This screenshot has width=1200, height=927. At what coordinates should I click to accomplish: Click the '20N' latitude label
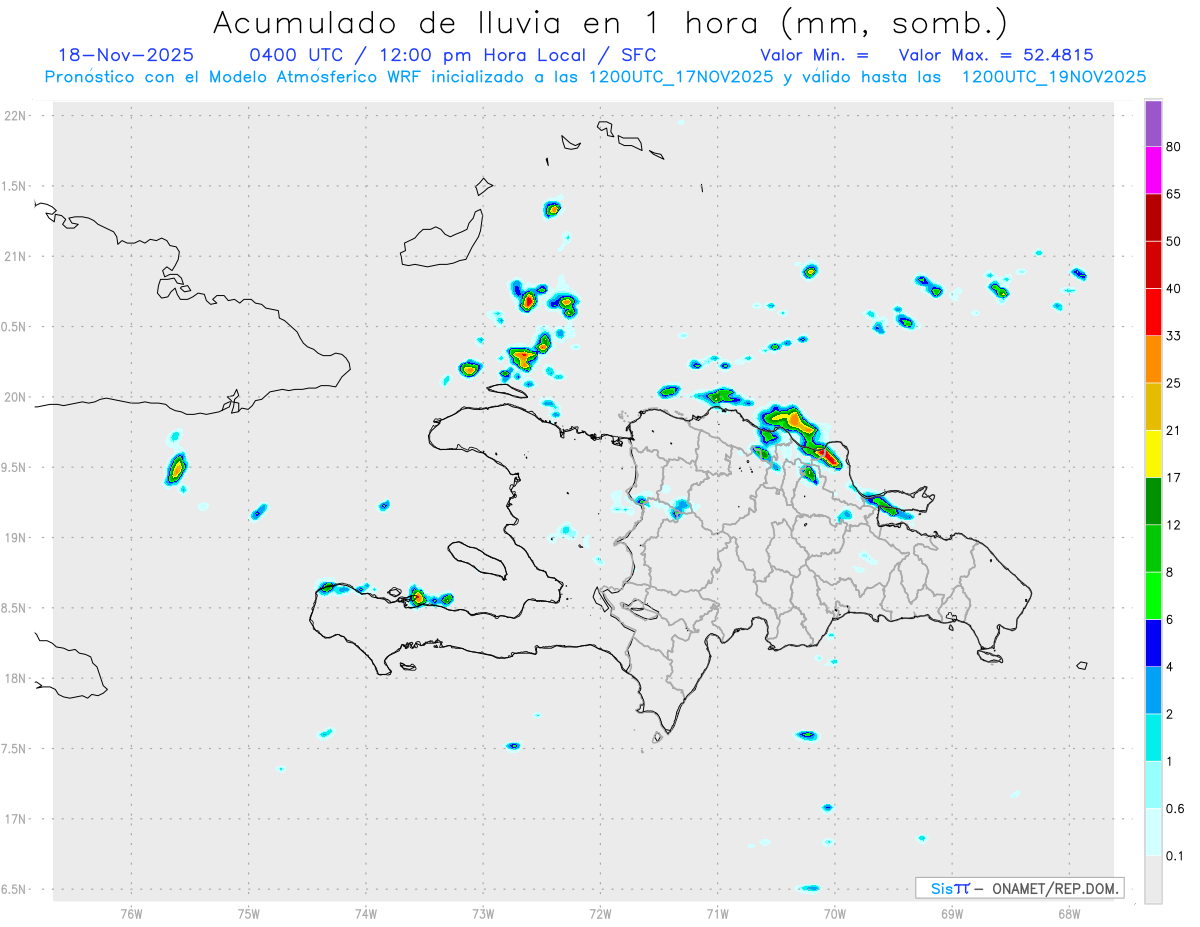(15, 397)
